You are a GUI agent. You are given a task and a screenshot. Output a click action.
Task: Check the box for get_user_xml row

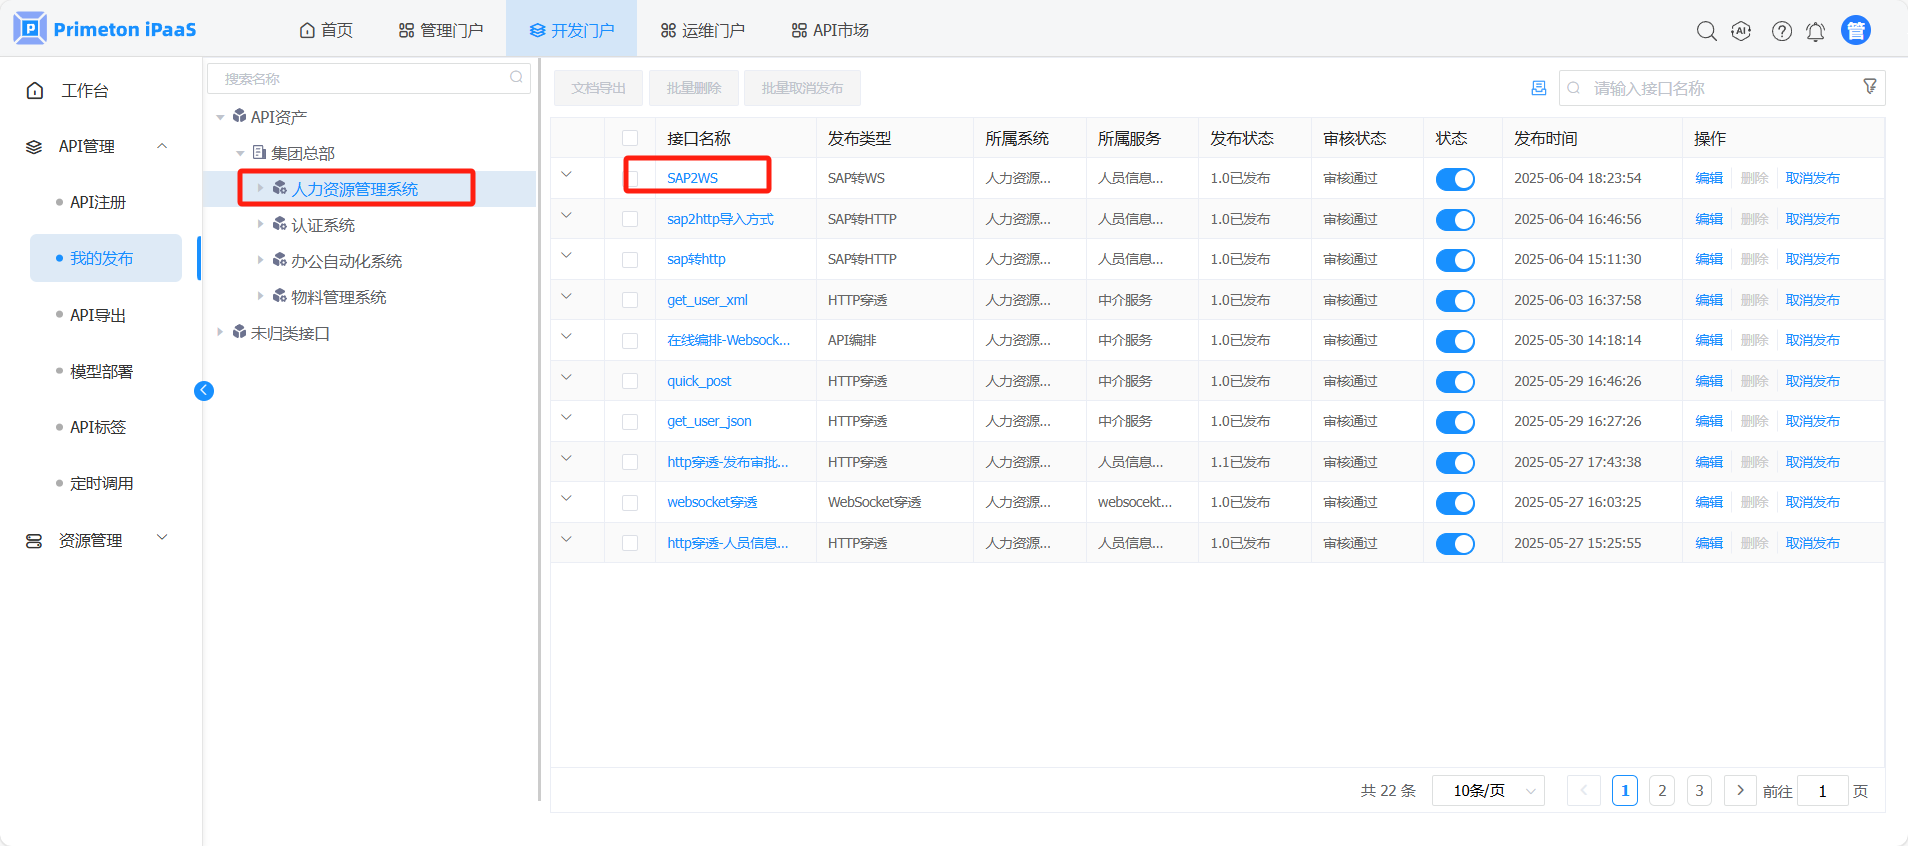(630, 300)
